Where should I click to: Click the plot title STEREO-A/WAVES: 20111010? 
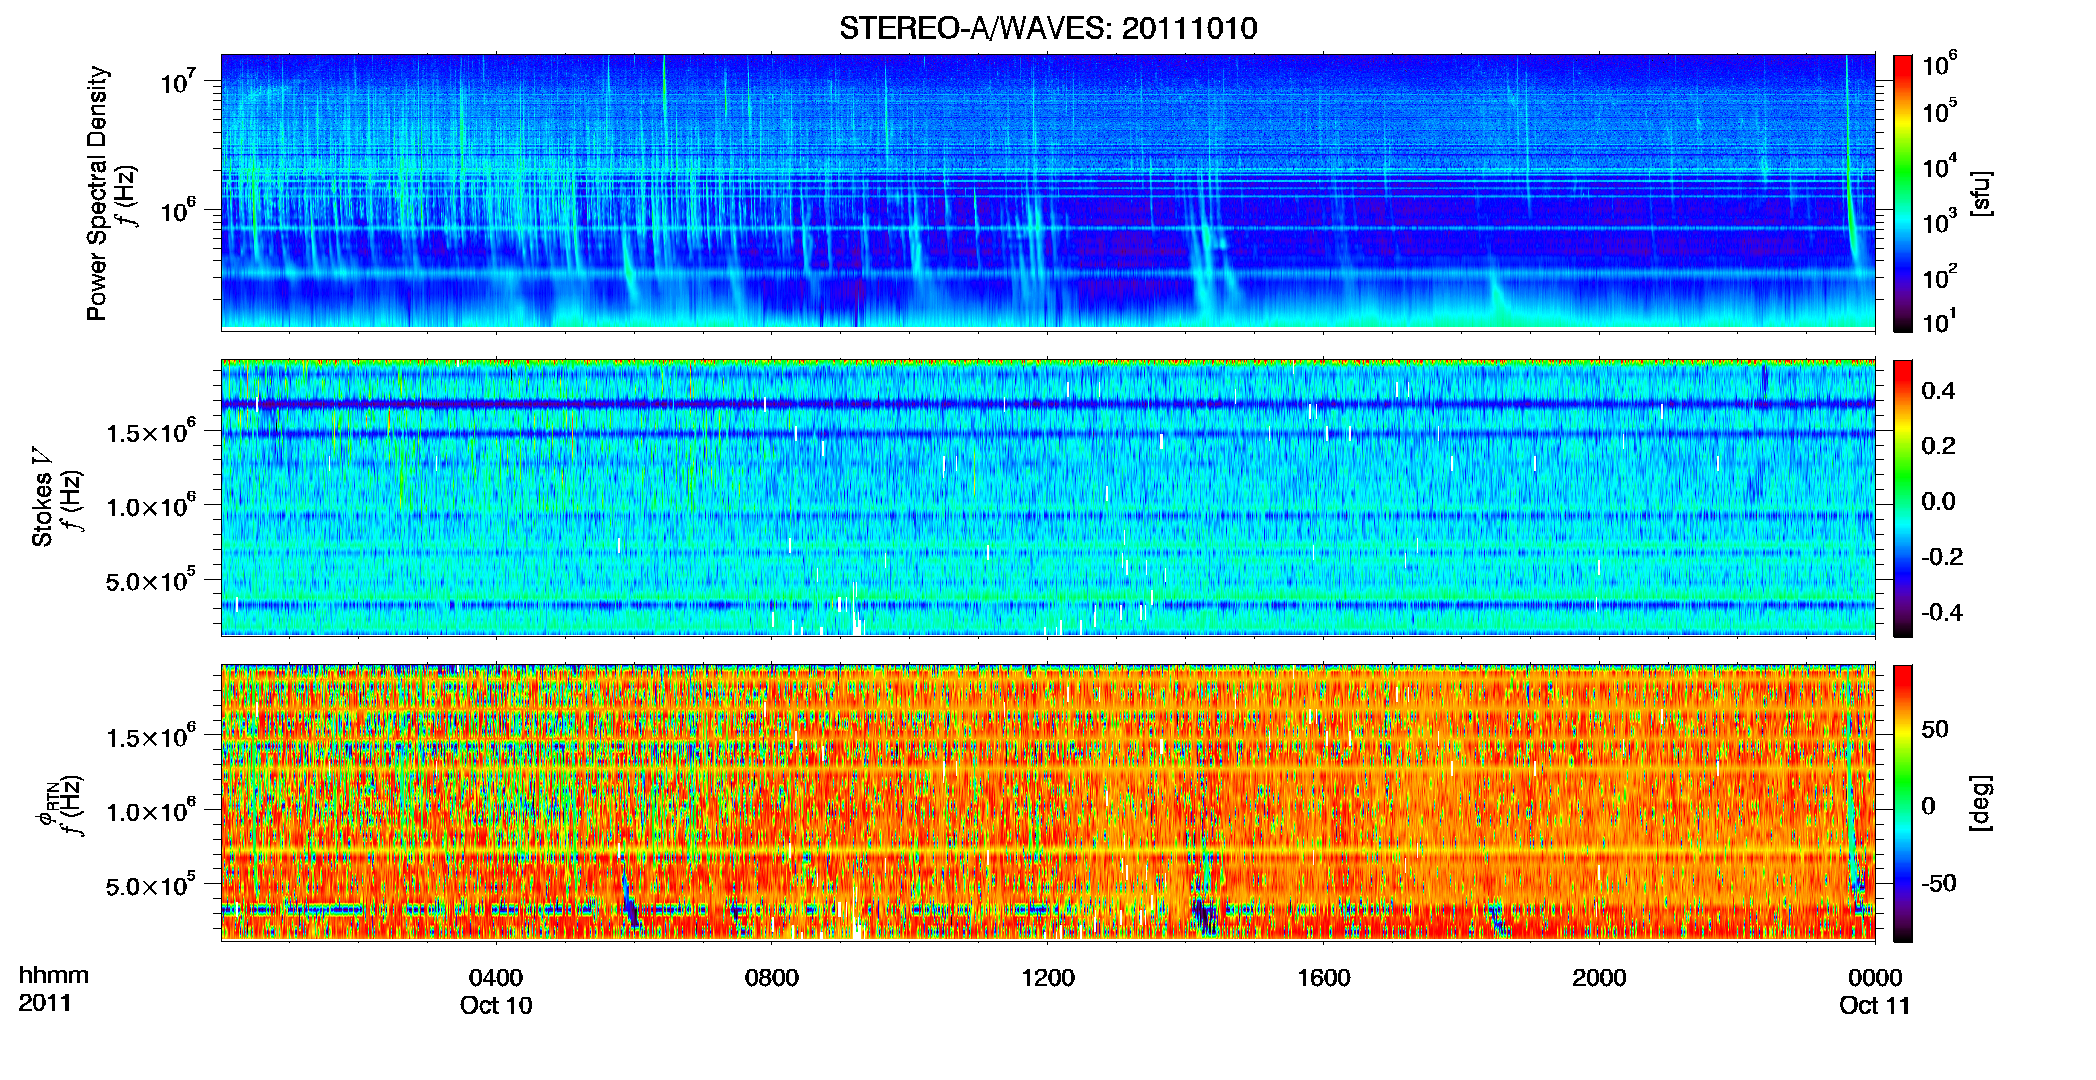coord(1048,28)
